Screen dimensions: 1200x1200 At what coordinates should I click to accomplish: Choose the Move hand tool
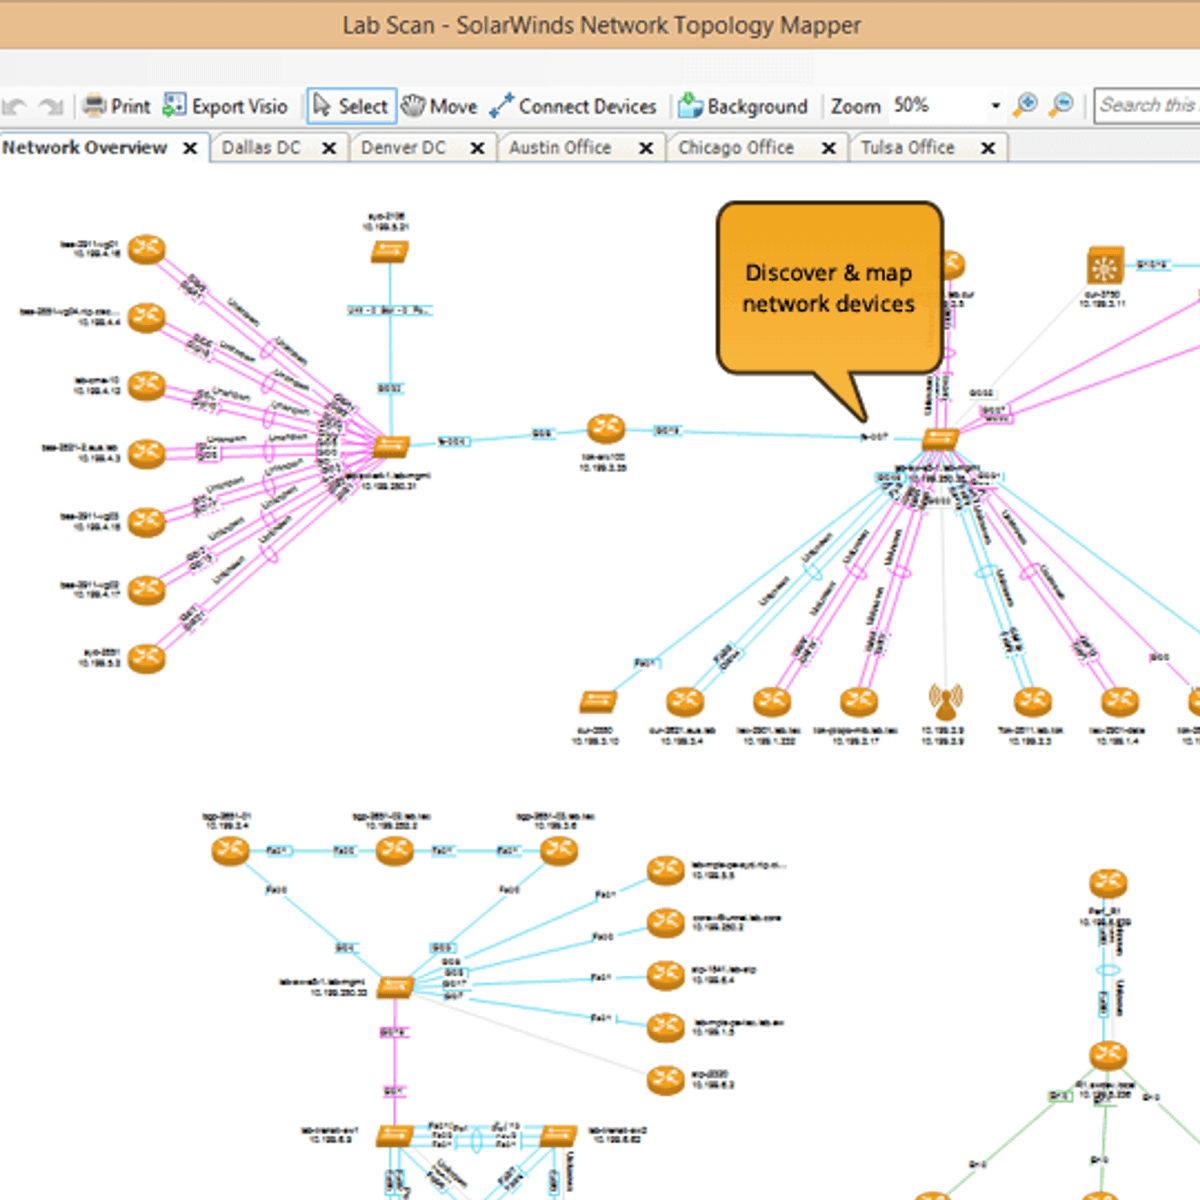click(x=412, y=105)
